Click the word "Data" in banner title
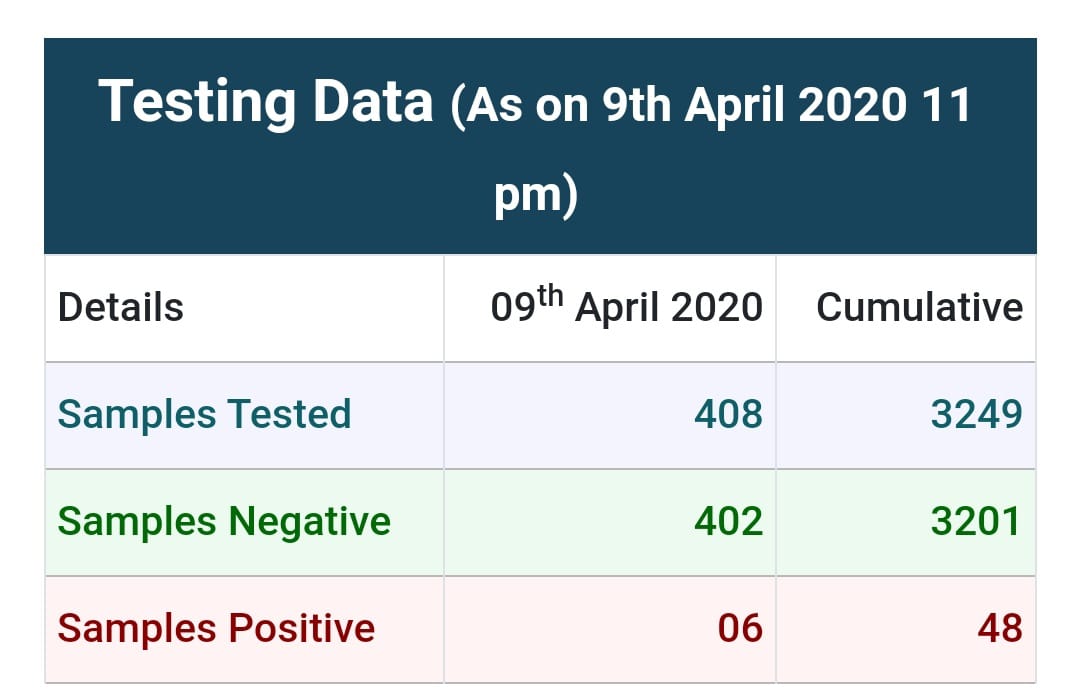The width and height of the screenshot is (1075, 697). pyautogui.click(x=370, y=103)
